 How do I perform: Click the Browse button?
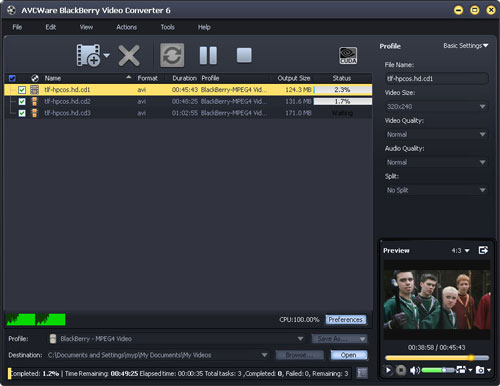click(299, 355)
